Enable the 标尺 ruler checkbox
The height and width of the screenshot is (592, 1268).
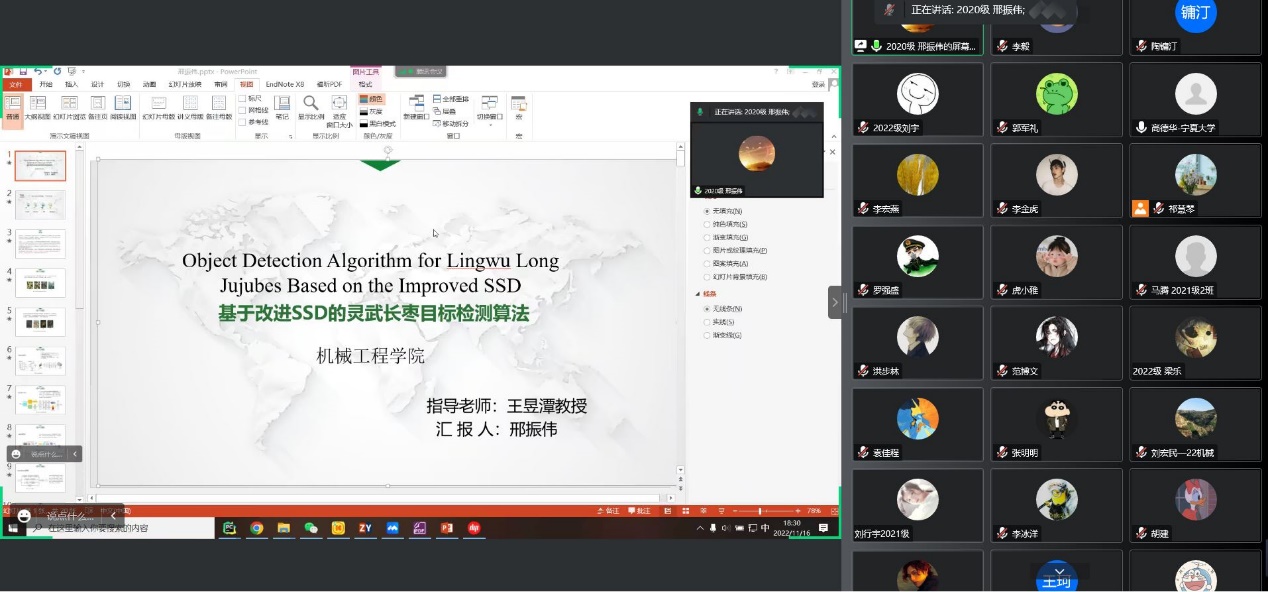243,99
